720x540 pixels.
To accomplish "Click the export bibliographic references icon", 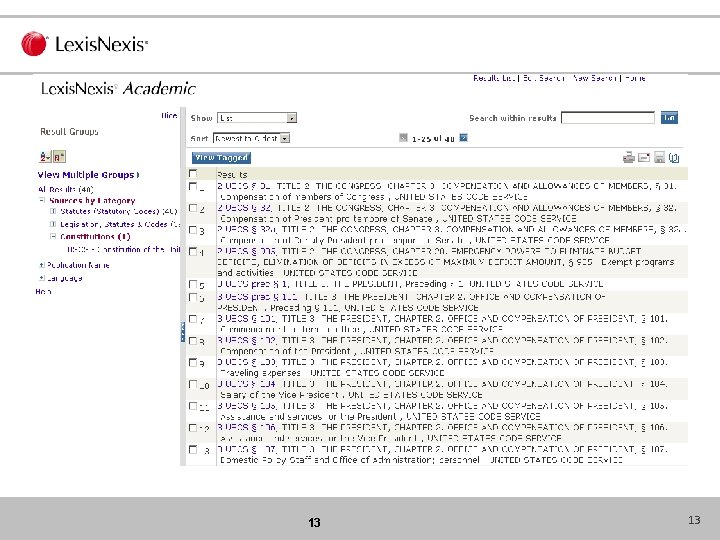I will pyautogui.click(x=674, y=158).
